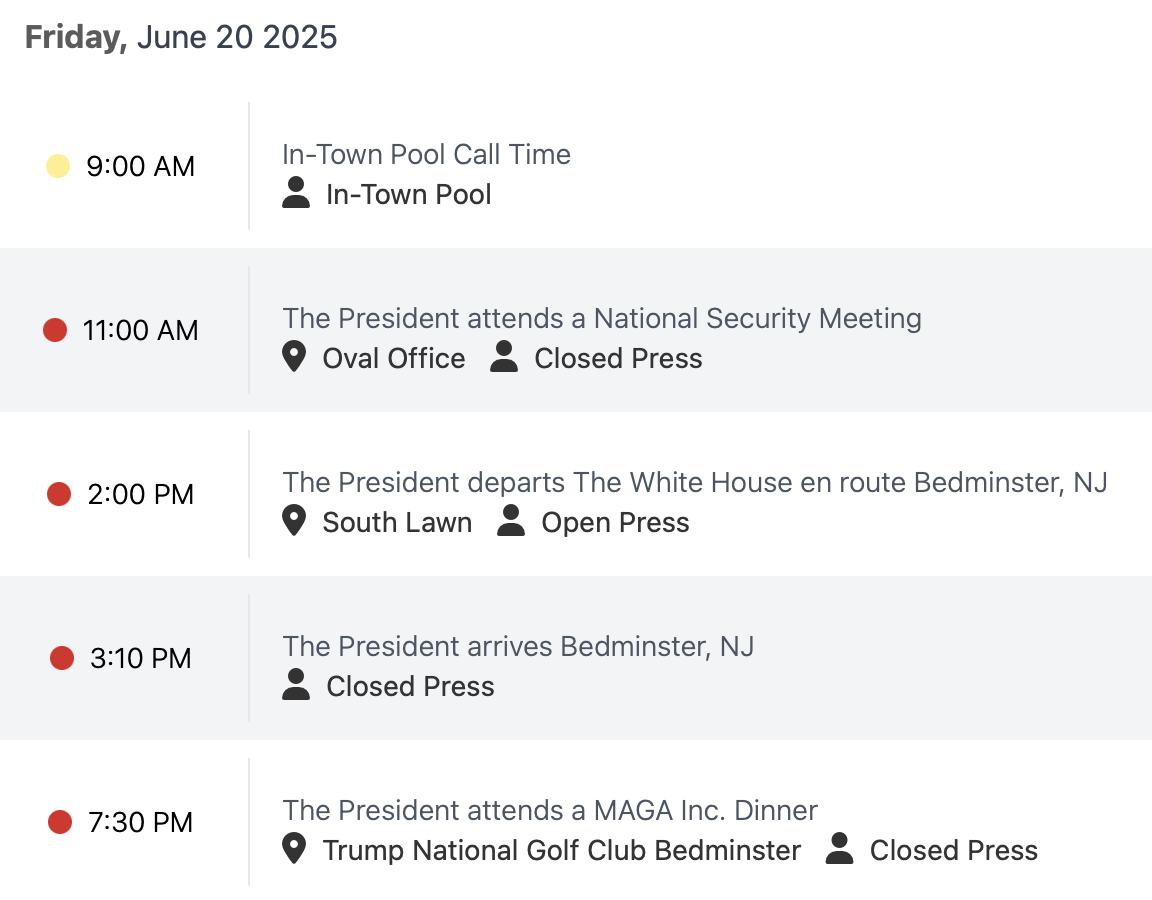Open the In-Town Pool Call Time event
Image resolution: width=1152 pixels, height=900 pixels.
click(426, 154)
